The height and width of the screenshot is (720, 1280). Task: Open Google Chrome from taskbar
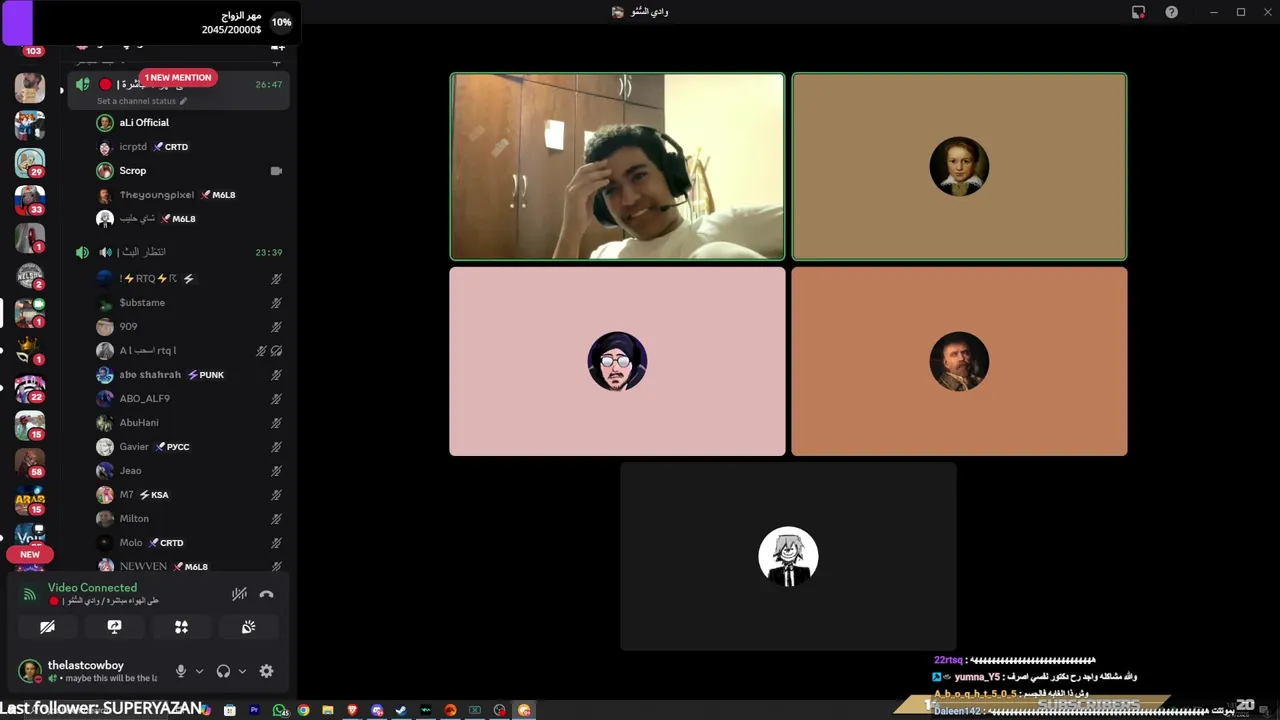point(303,710)
